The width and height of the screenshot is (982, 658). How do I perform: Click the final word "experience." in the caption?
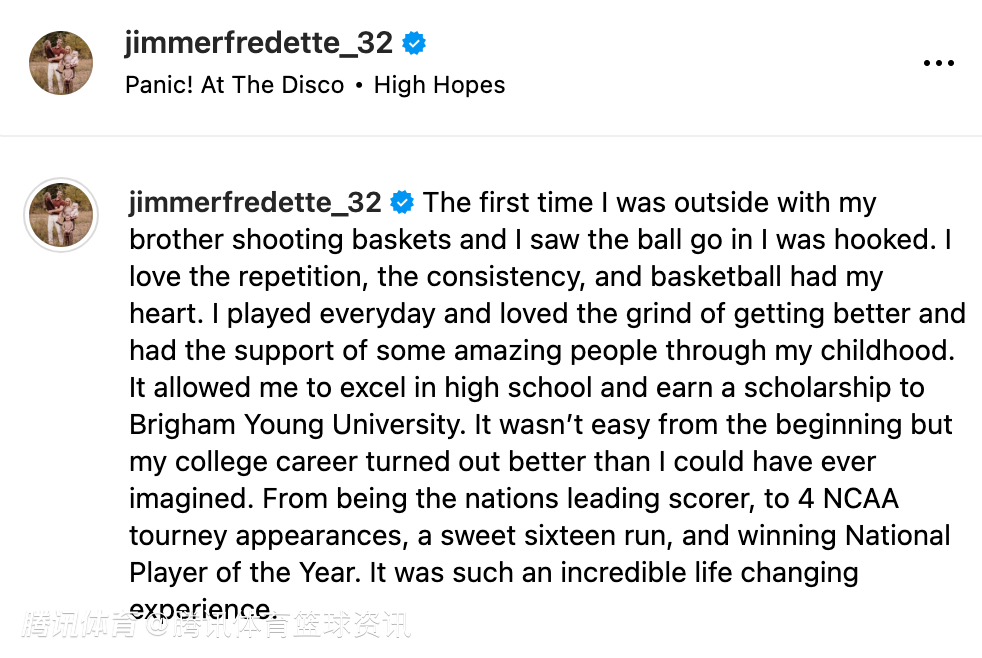point(201,609)
